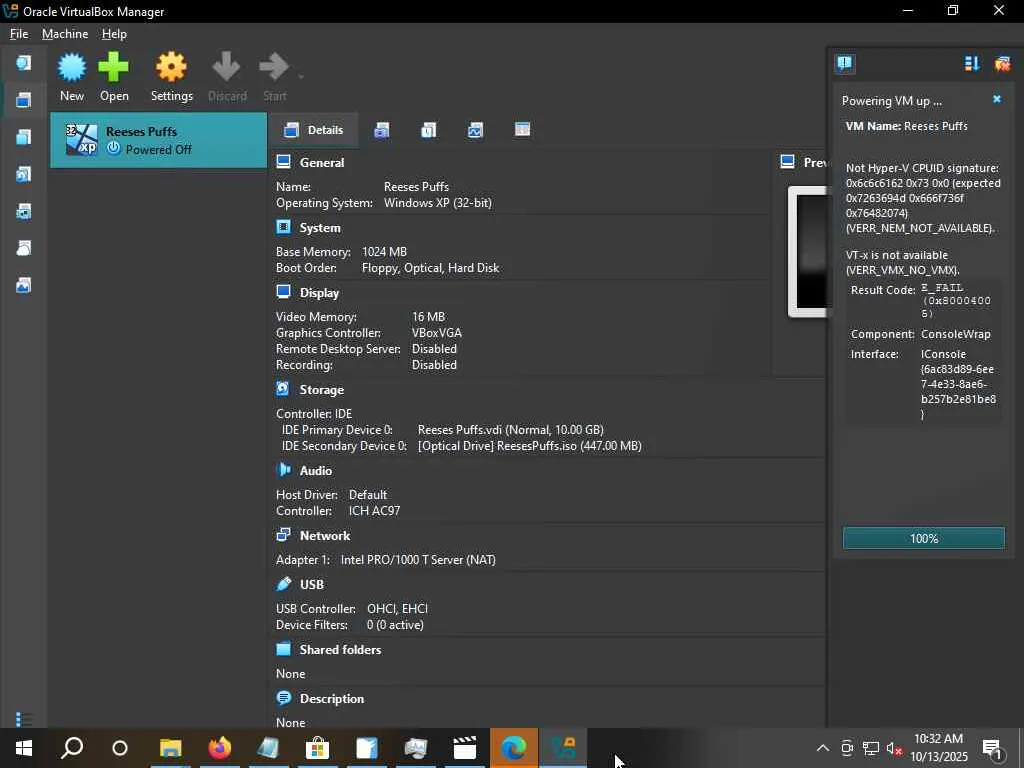Viewport: 1024px width, 768px height.
Task: Open the File menu
Action: click(19, 34)
